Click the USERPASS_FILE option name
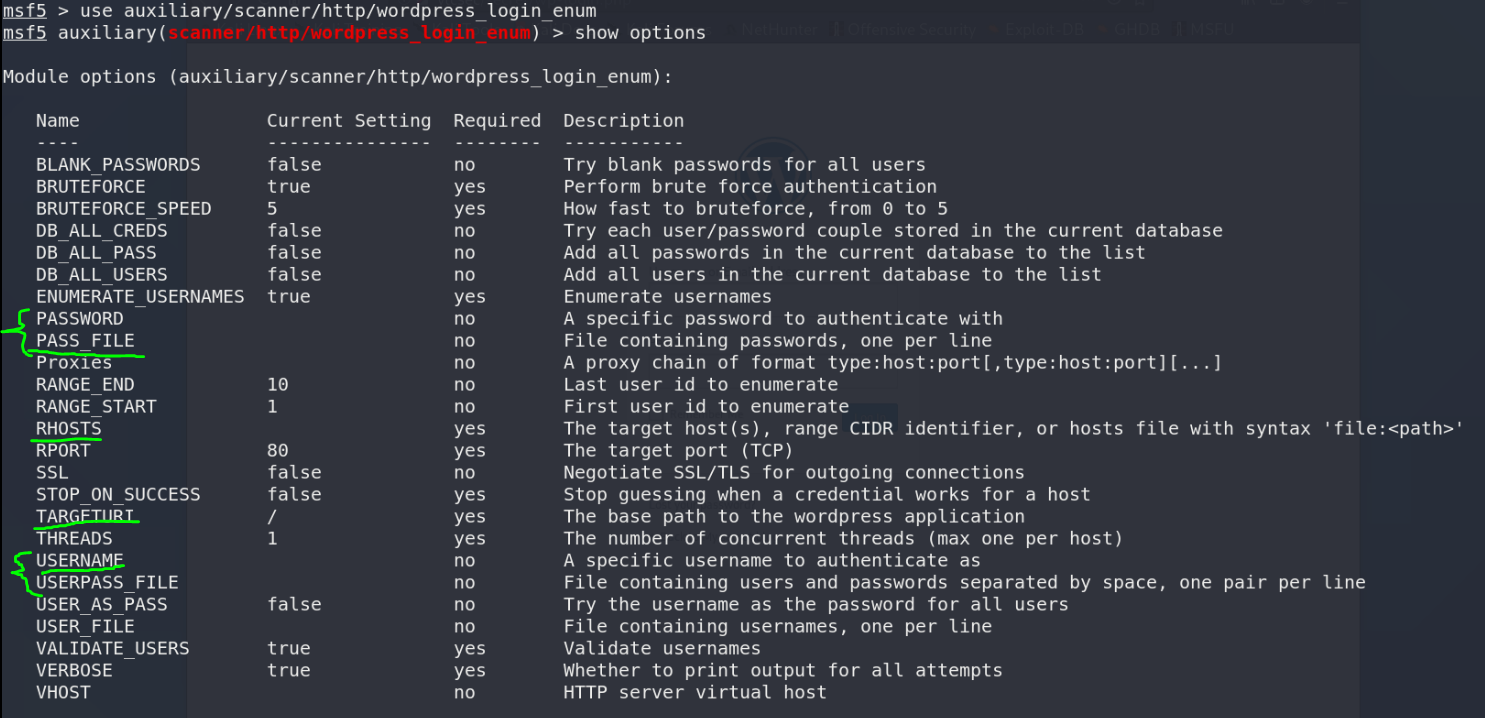Image resolution: width=1485 pixels, height=718 pixels. click(x=107, y=583)
